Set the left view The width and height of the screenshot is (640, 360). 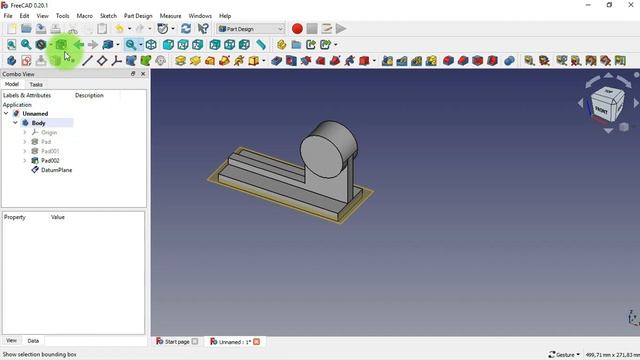244,44
